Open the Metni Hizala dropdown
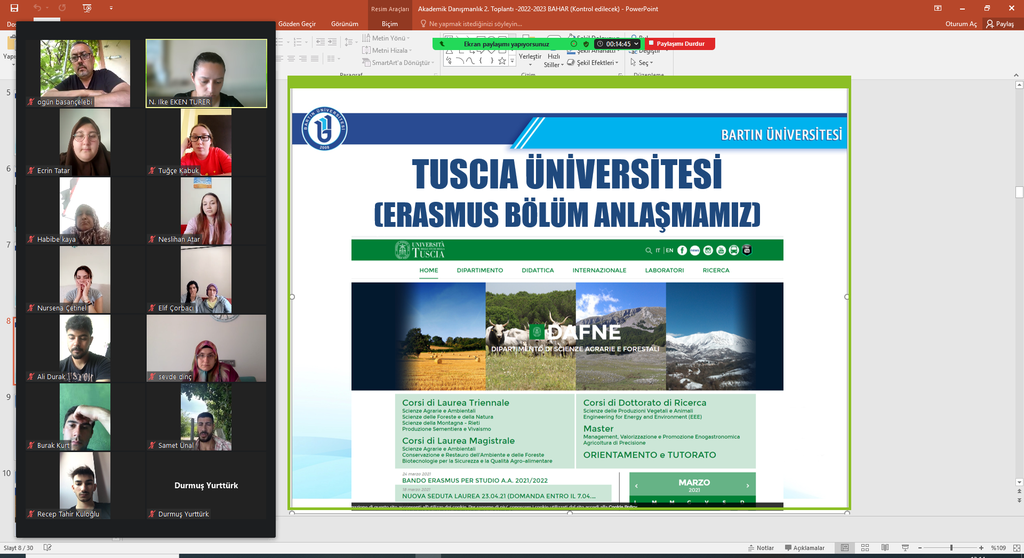The image size is (1024, 558). pyautogui.click(x=387, y=50)
